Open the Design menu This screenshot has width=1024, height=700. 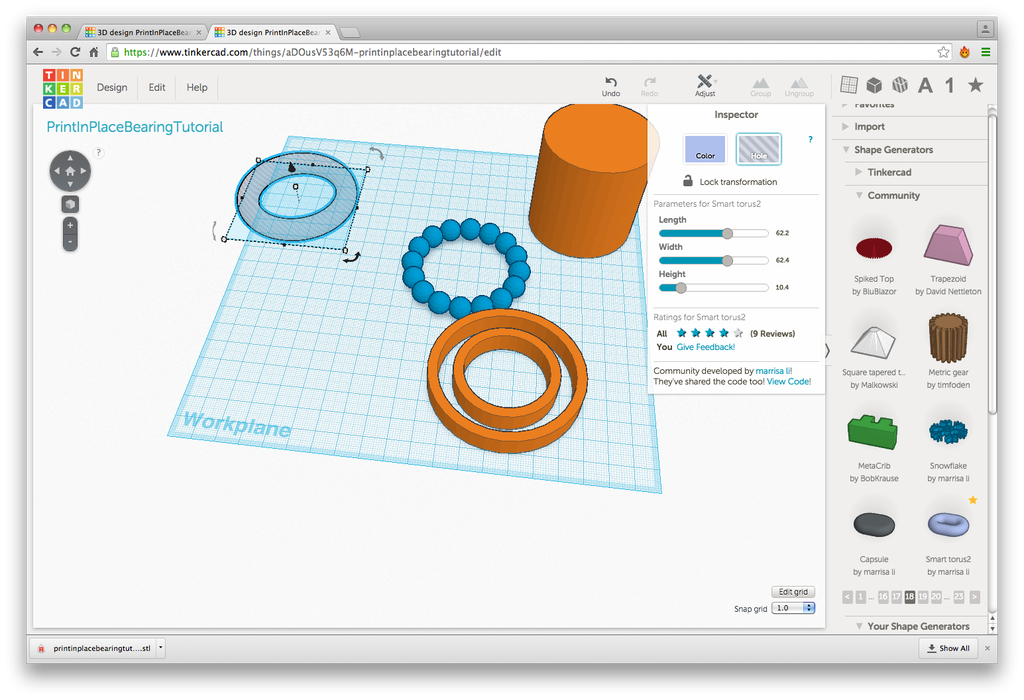pos(112,88)
